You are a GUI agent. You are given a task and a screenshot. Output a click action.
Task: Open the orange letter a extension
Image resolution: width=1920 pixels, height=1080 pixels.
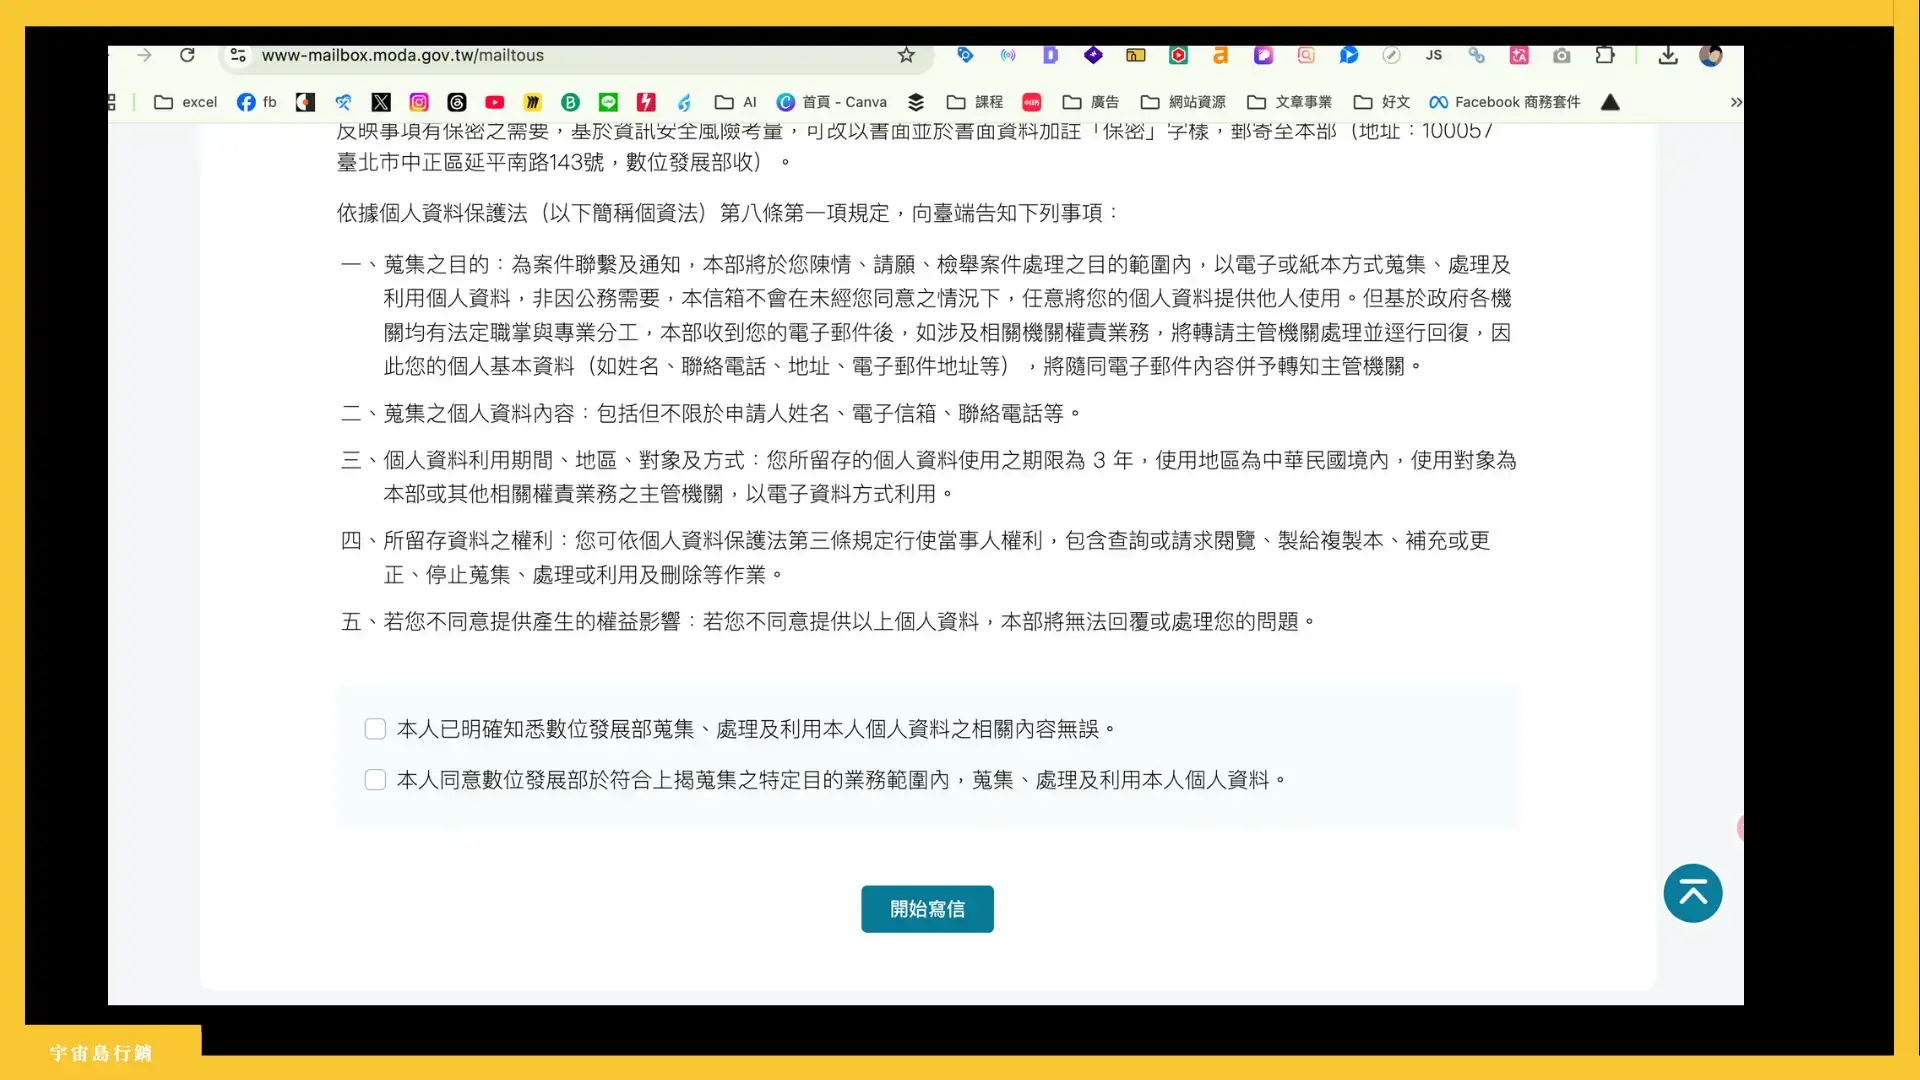point(1220,56)
